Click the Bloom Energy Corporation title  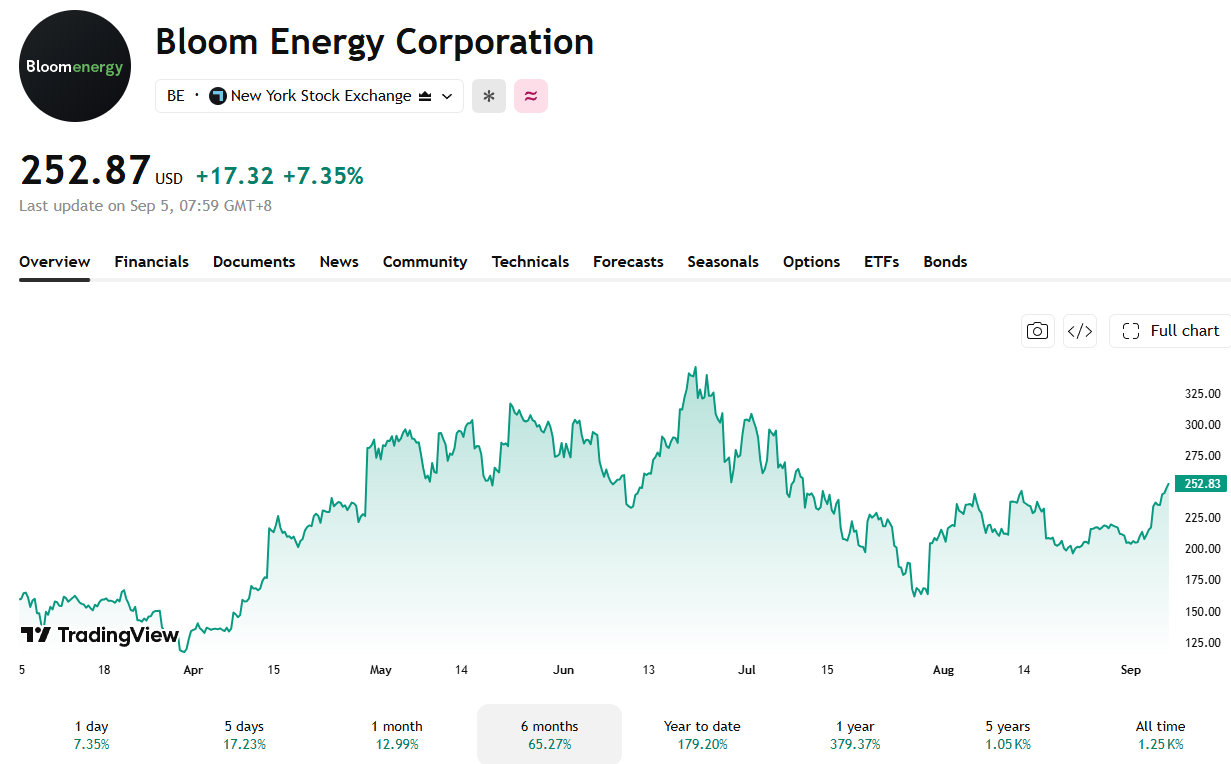coord(375,42)
